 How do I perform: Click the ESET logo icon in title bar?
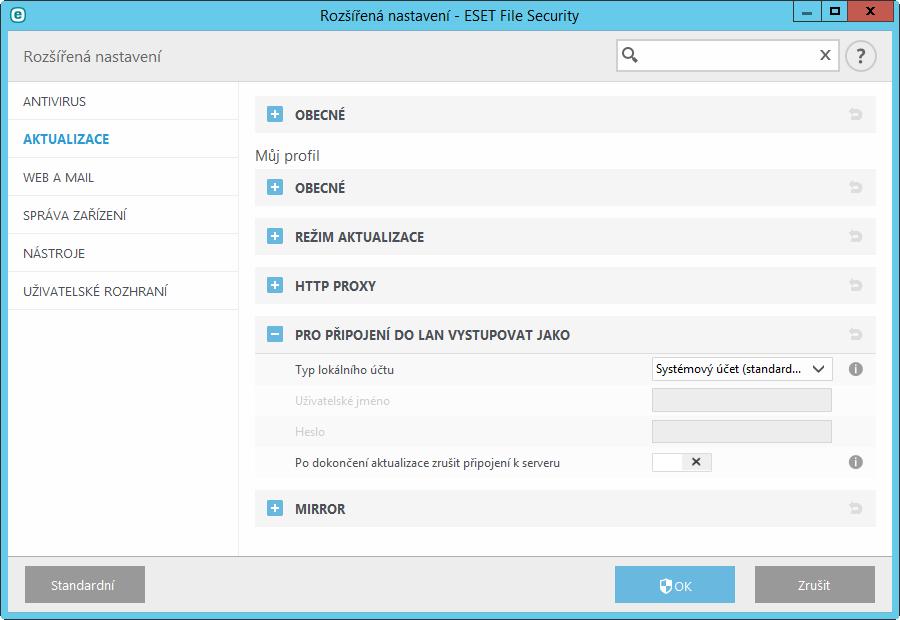[x=18, y=15]
